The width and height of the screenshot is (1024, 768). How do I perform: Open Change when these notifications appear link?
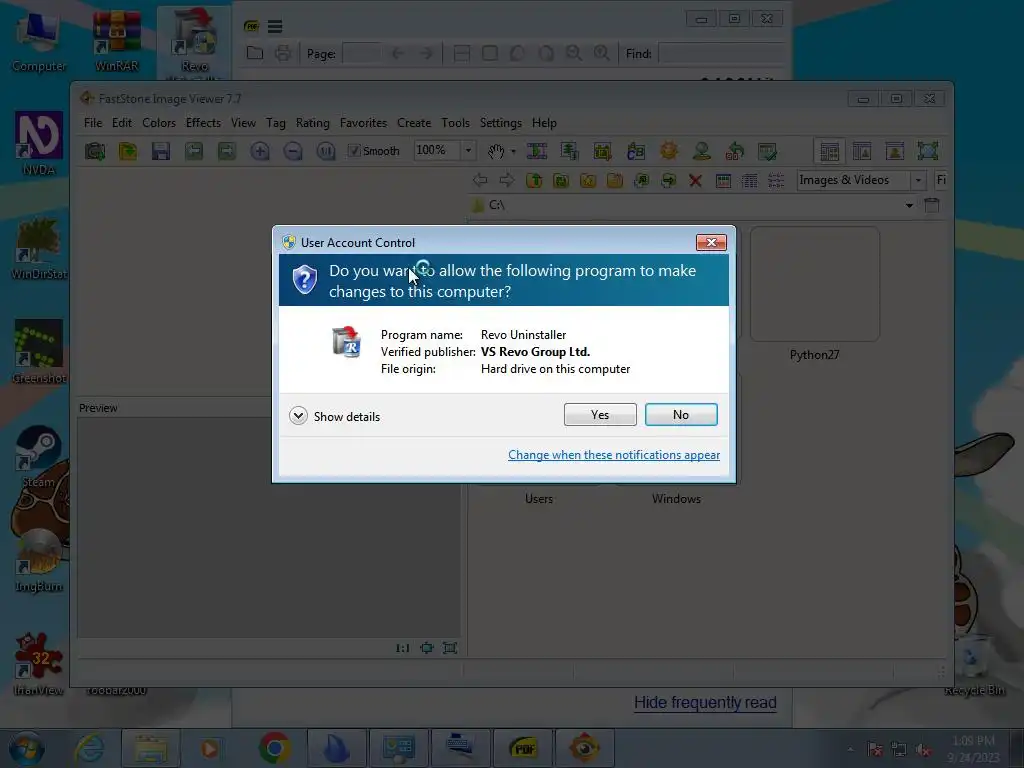tap(614, 455)
